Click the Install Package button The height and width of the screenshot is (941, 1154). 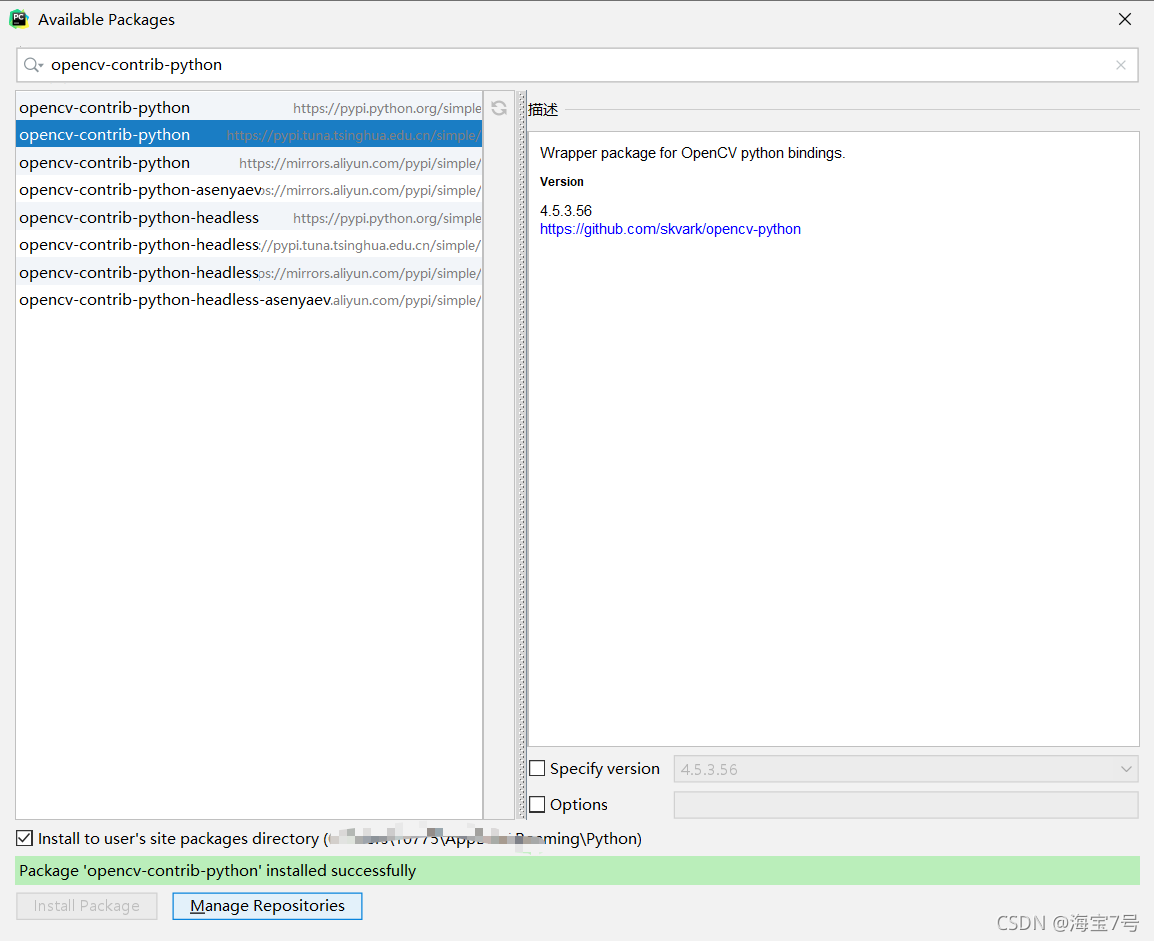point(87,906)
